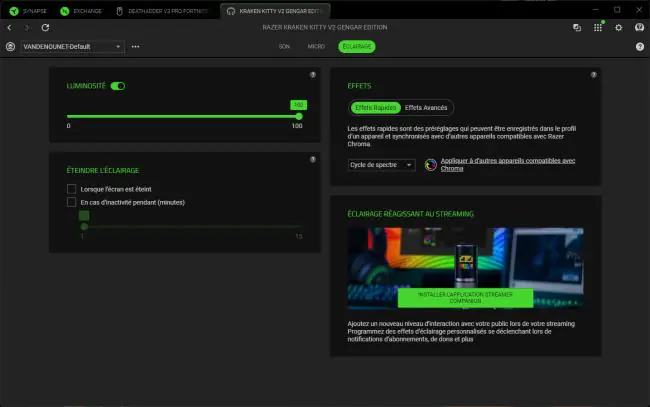Go back with the left arrow icon
The image size is (650, 407).
9,27
